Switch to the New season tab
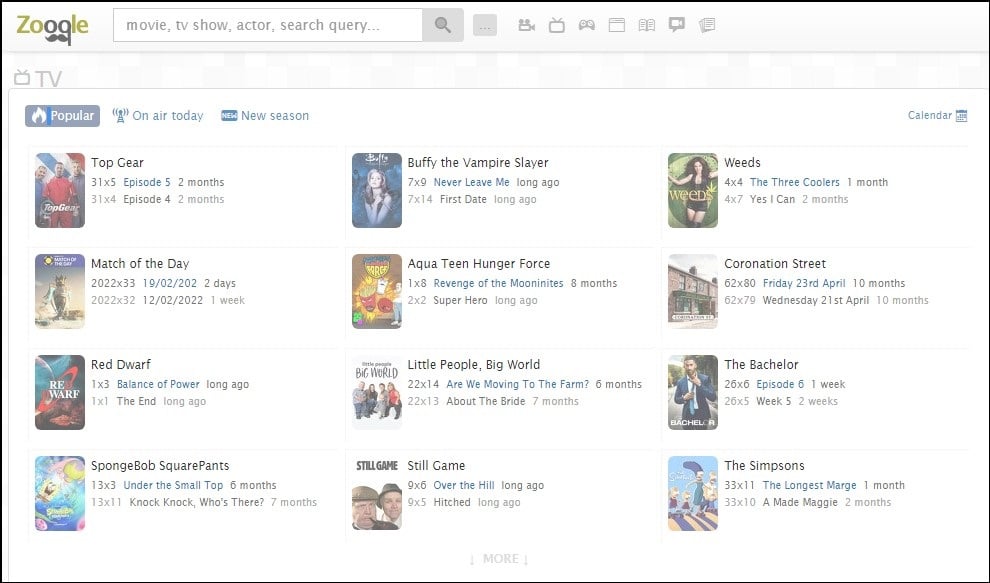The image size is (990, 583). pos(265,116)
